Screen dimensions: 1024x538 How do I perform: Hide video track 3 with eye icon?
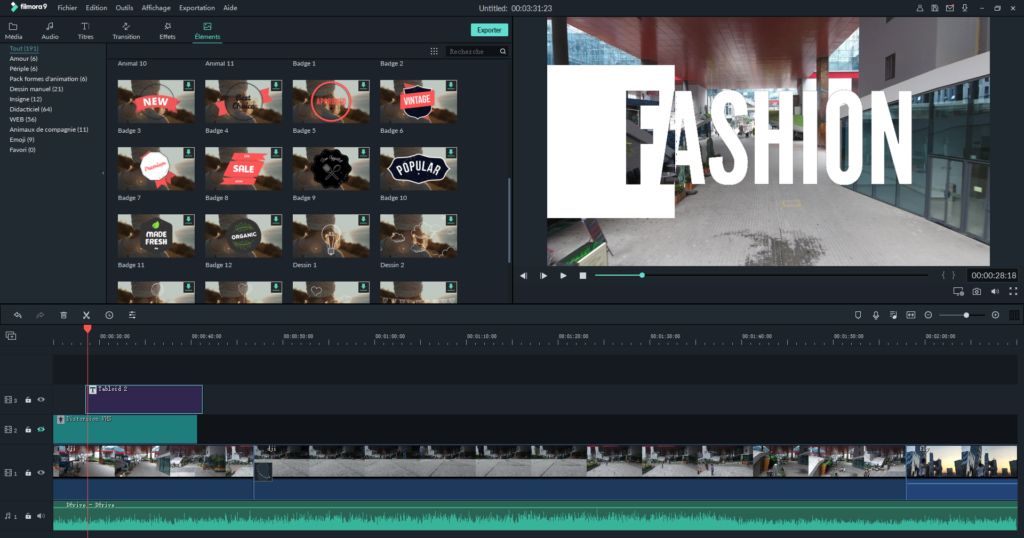point(41,400)
